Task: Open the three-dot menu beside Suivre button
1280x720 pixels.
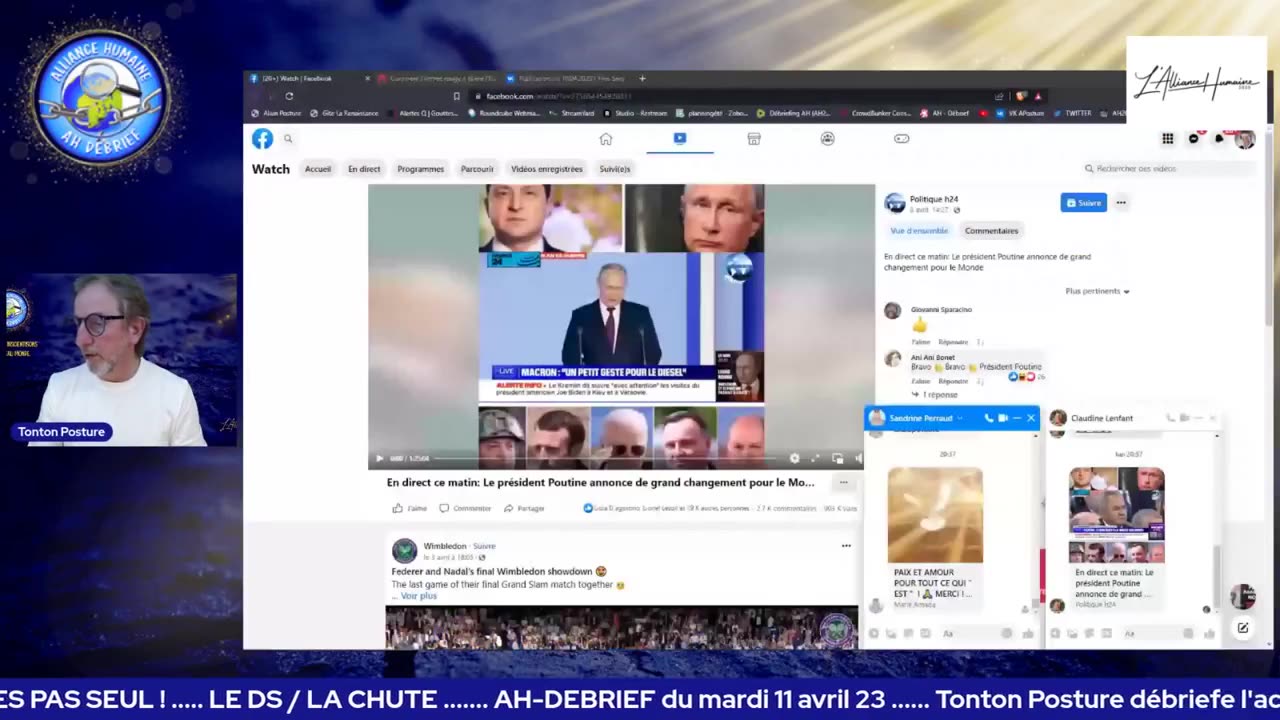Action: pos(1121,202)
